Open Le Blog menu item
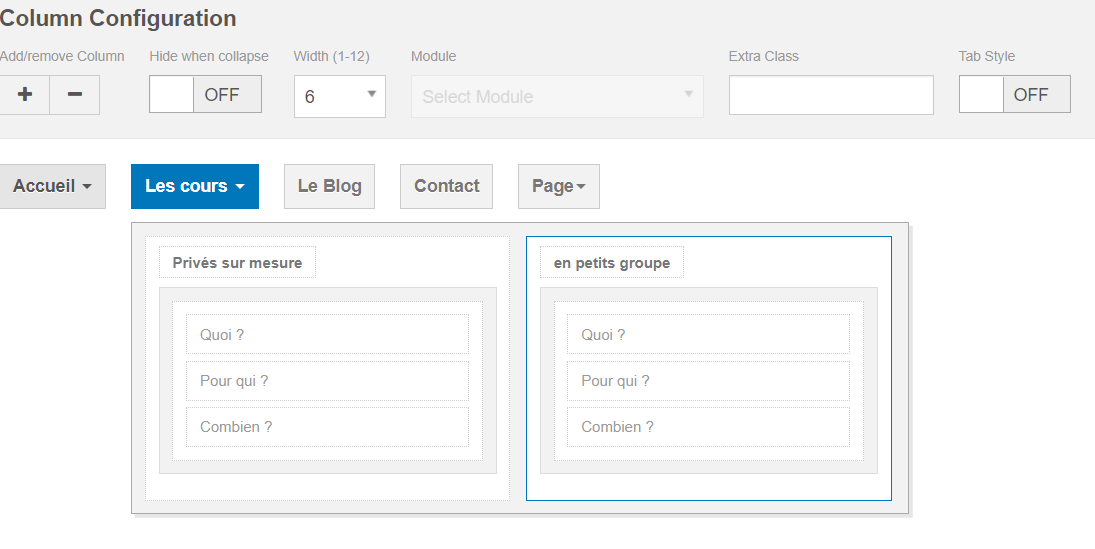 (329, 186)
